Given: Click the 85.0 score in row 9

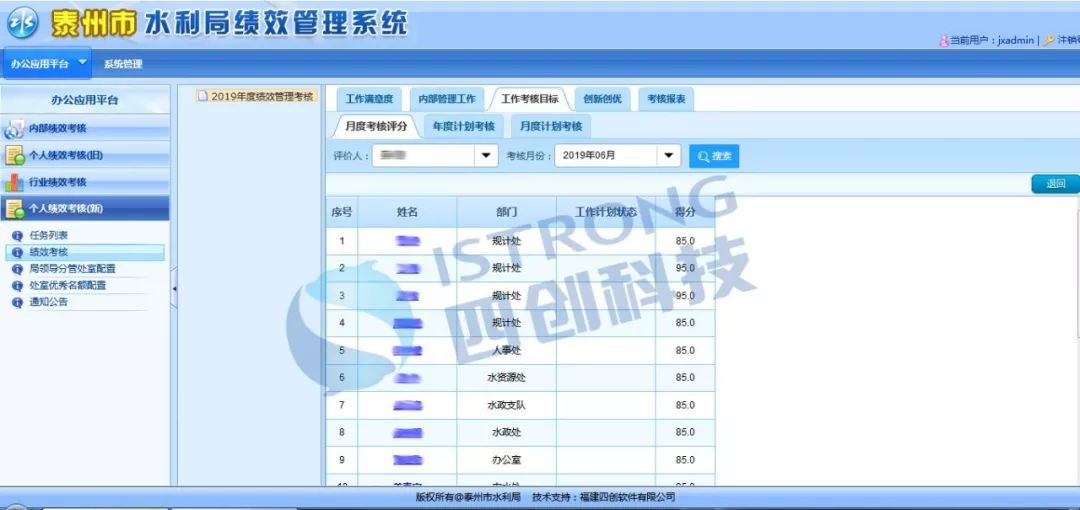Looking at the screenshot, I should [685, 460].
